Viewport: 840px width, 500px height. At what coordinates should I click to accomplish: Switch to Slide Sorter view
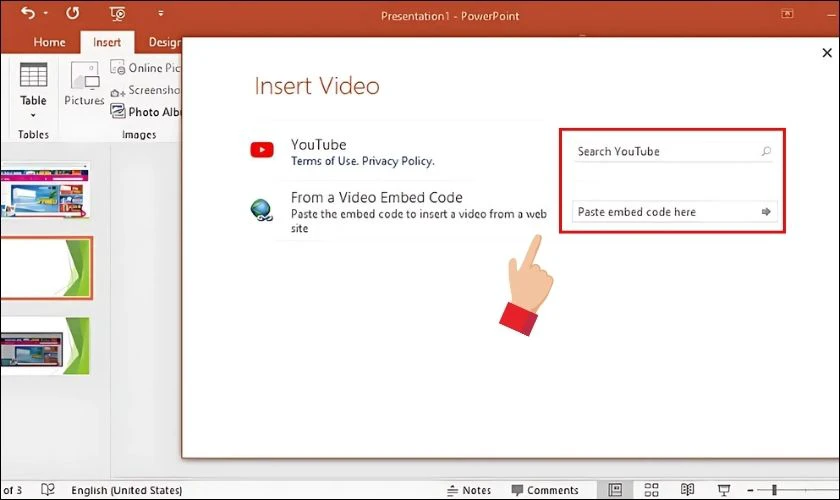pyautogui.click(x=651, y=489)
